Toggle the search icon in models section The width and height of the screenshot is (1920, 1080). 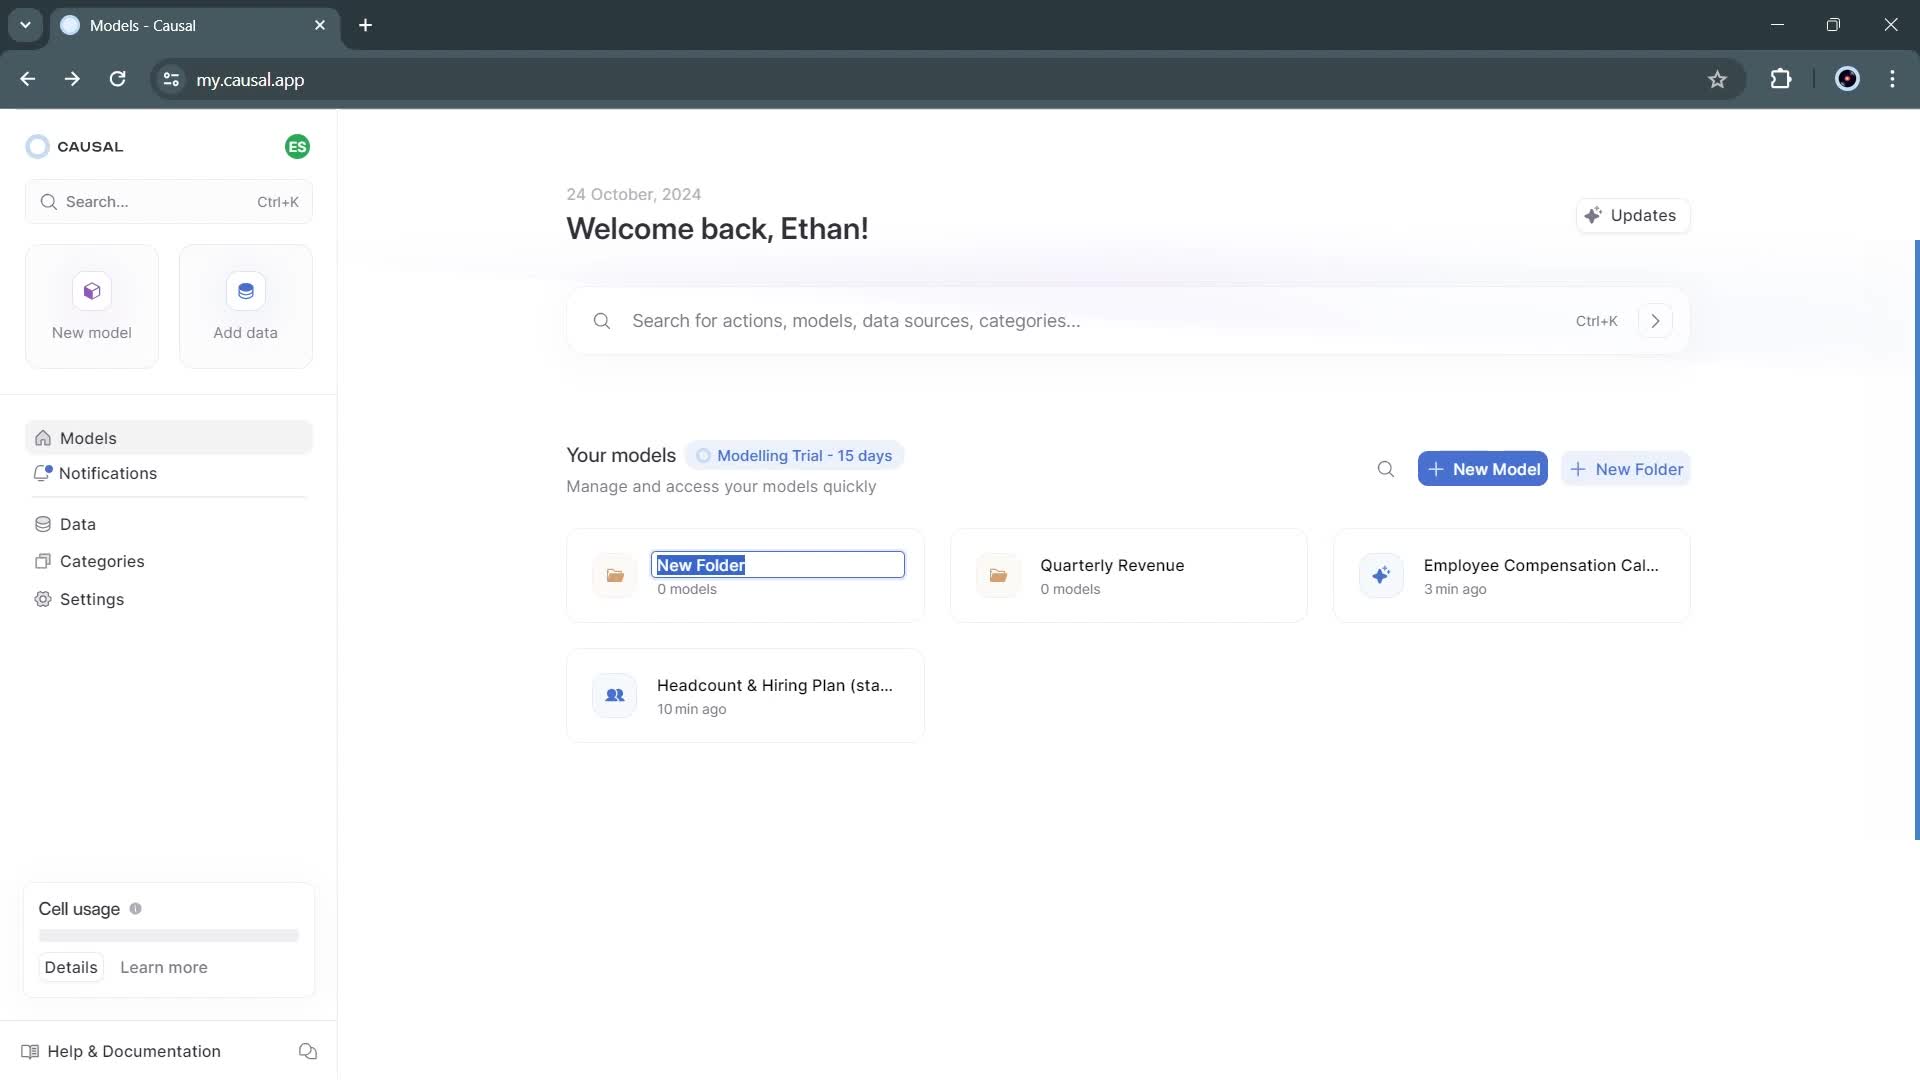(1385, 468)
